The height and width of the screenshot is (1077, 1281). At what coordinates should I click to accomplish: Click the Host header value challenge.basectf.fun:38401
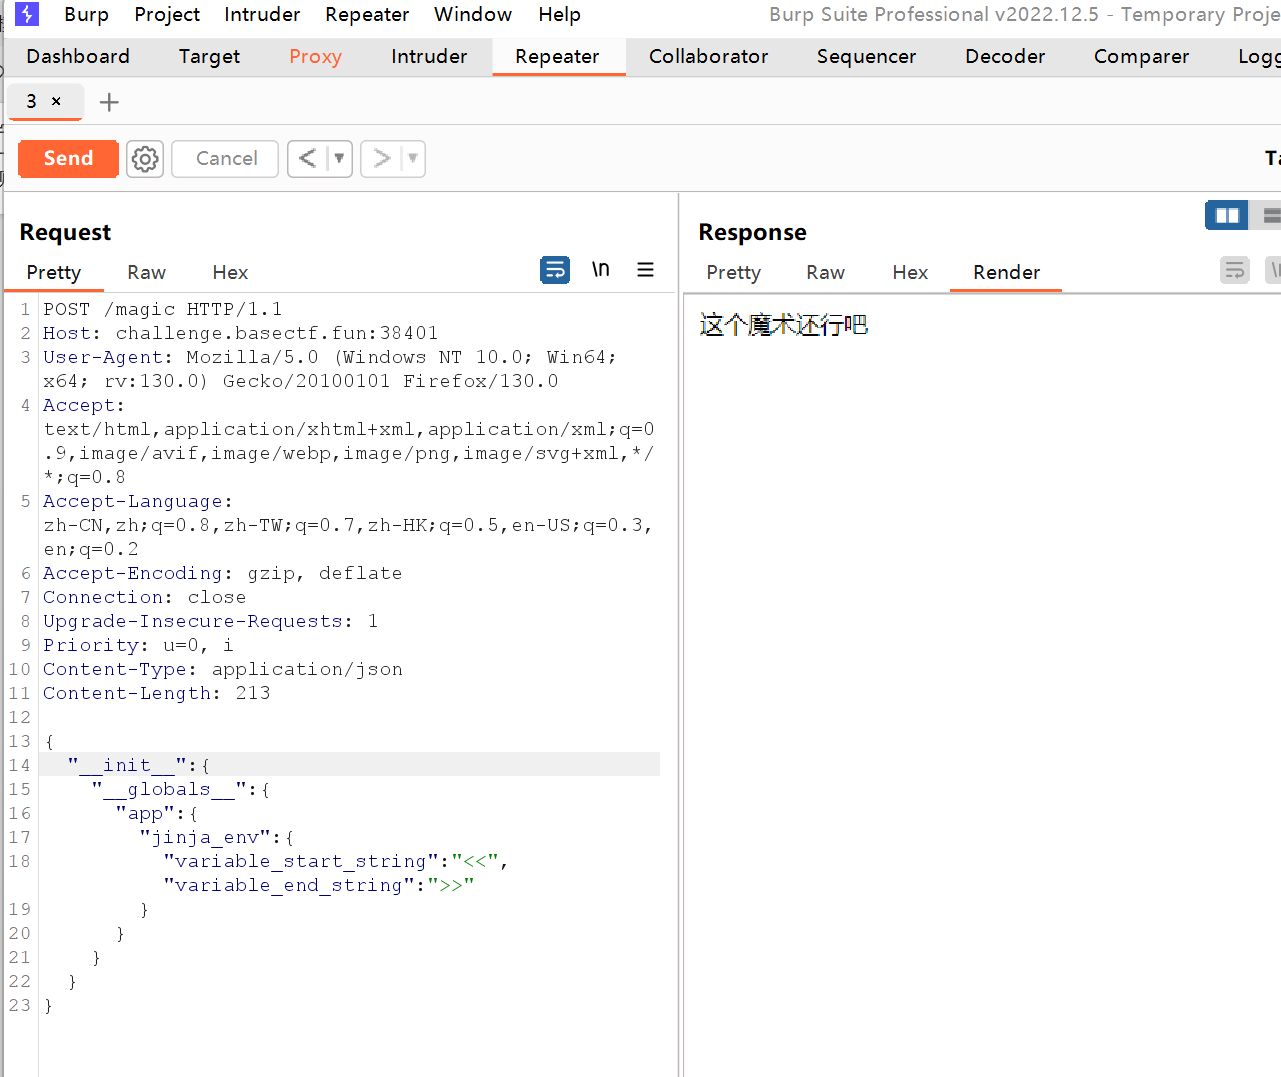277,333
